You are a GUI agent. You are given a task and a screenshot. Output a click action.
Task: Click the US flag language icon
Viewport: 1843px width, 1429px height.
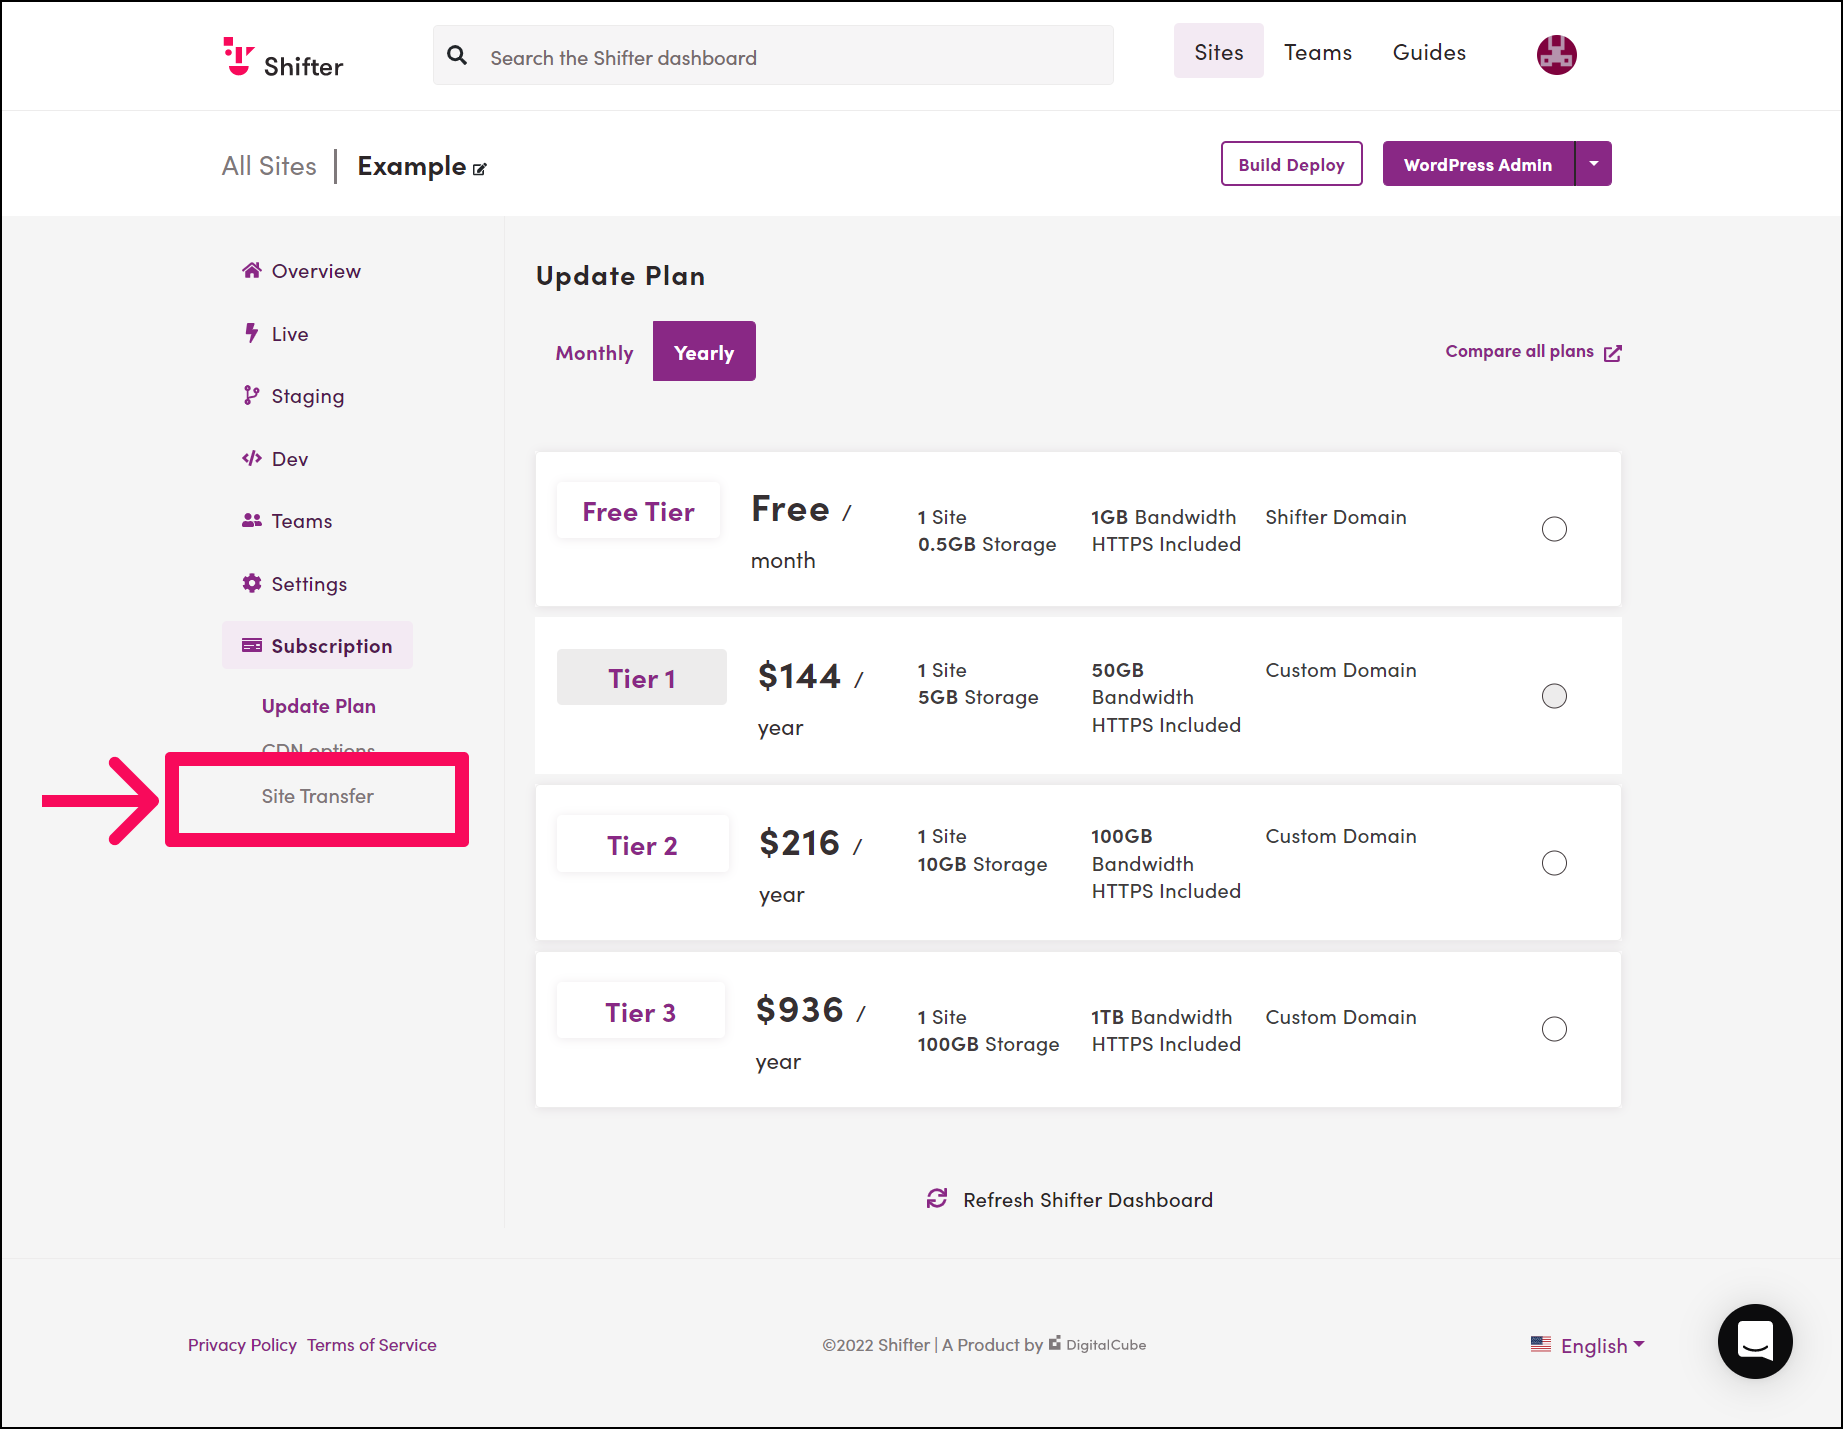pyautogui.click(x=1541, y=1344)
